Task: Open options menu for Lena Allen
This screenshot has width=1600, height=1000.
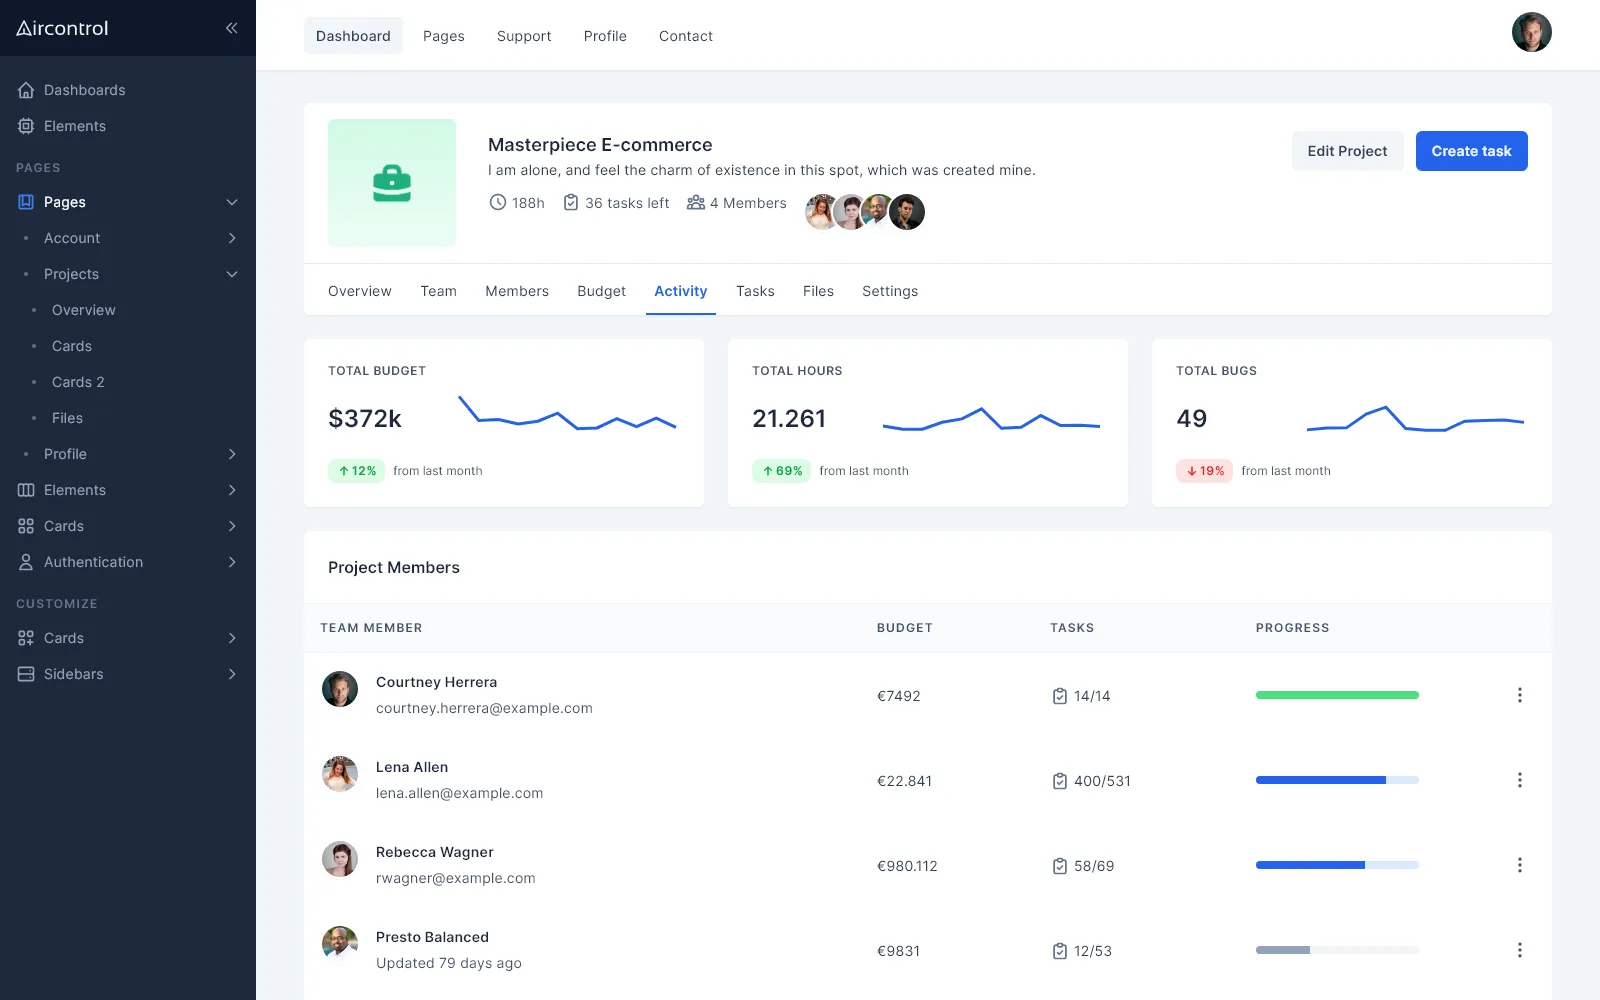Action: tap(1519, 780)
